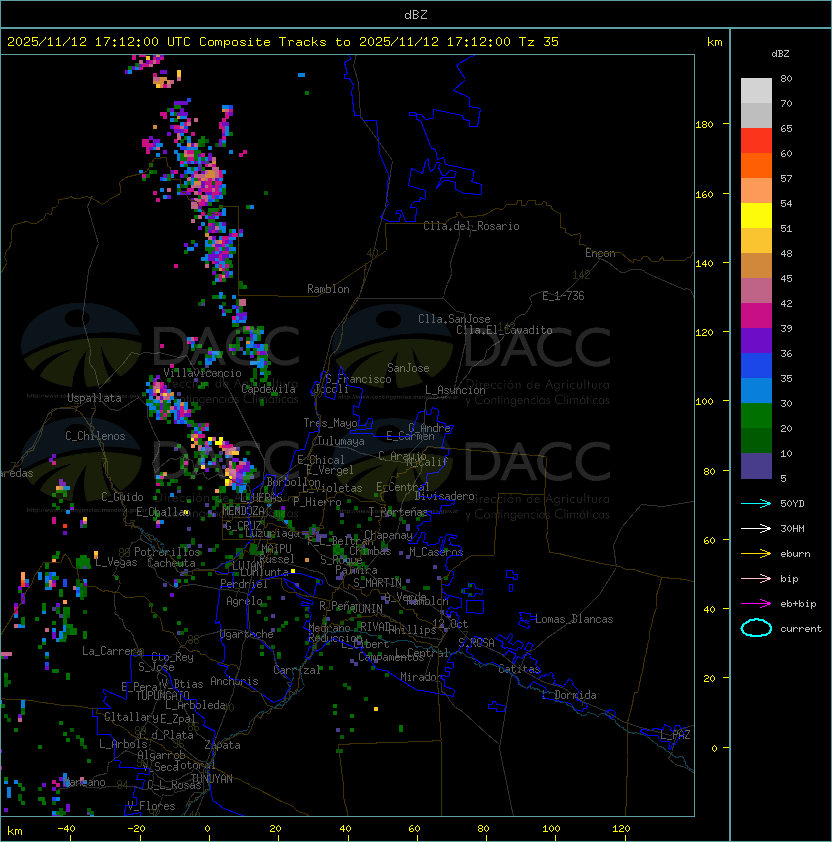
Task: Click the '180' km tick label
Action: point(704,125)
